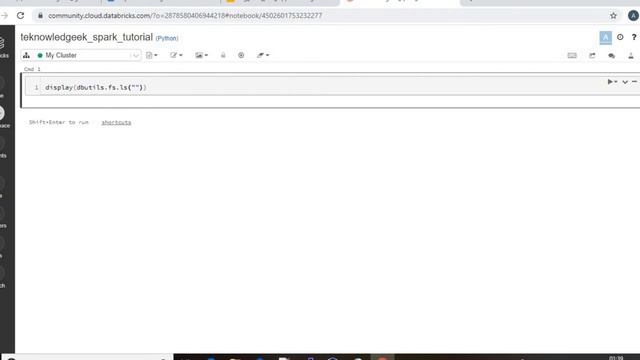Minimize the cell with the dash icon
The width and height of the screenshot is (640, 360).
(634, 82)
